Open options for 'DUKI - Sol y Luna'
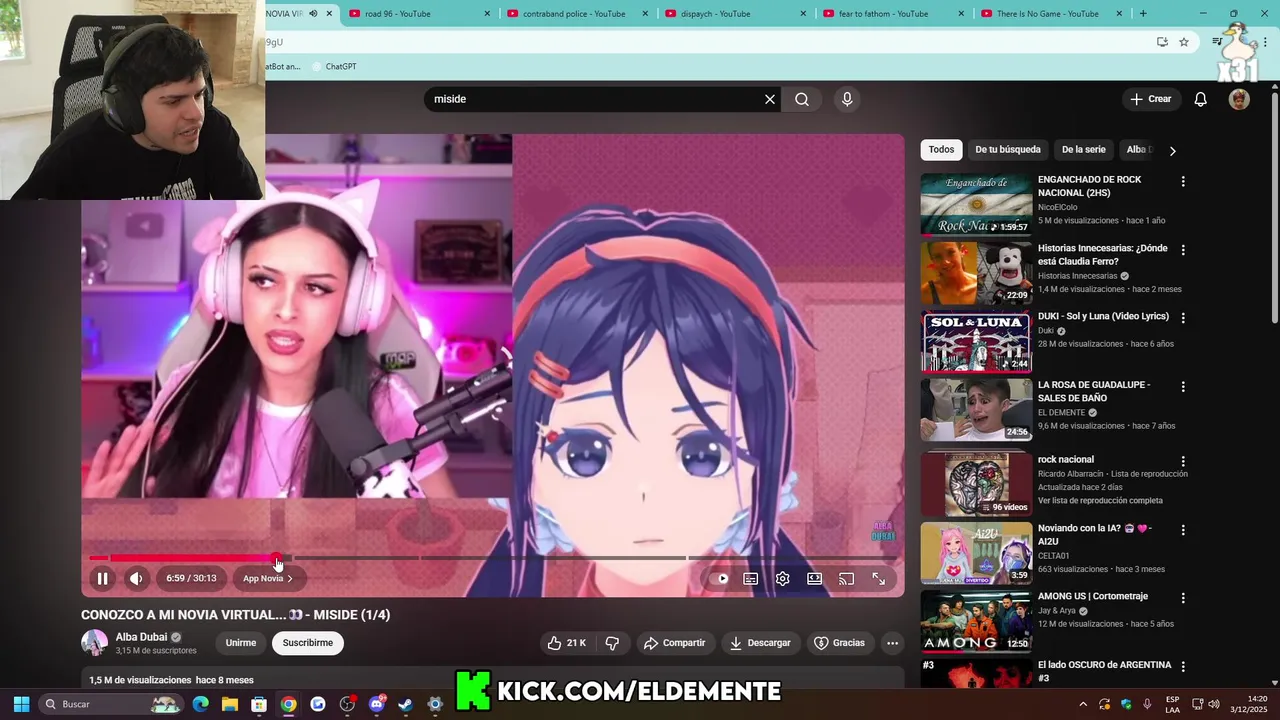 coord(1183,318)
